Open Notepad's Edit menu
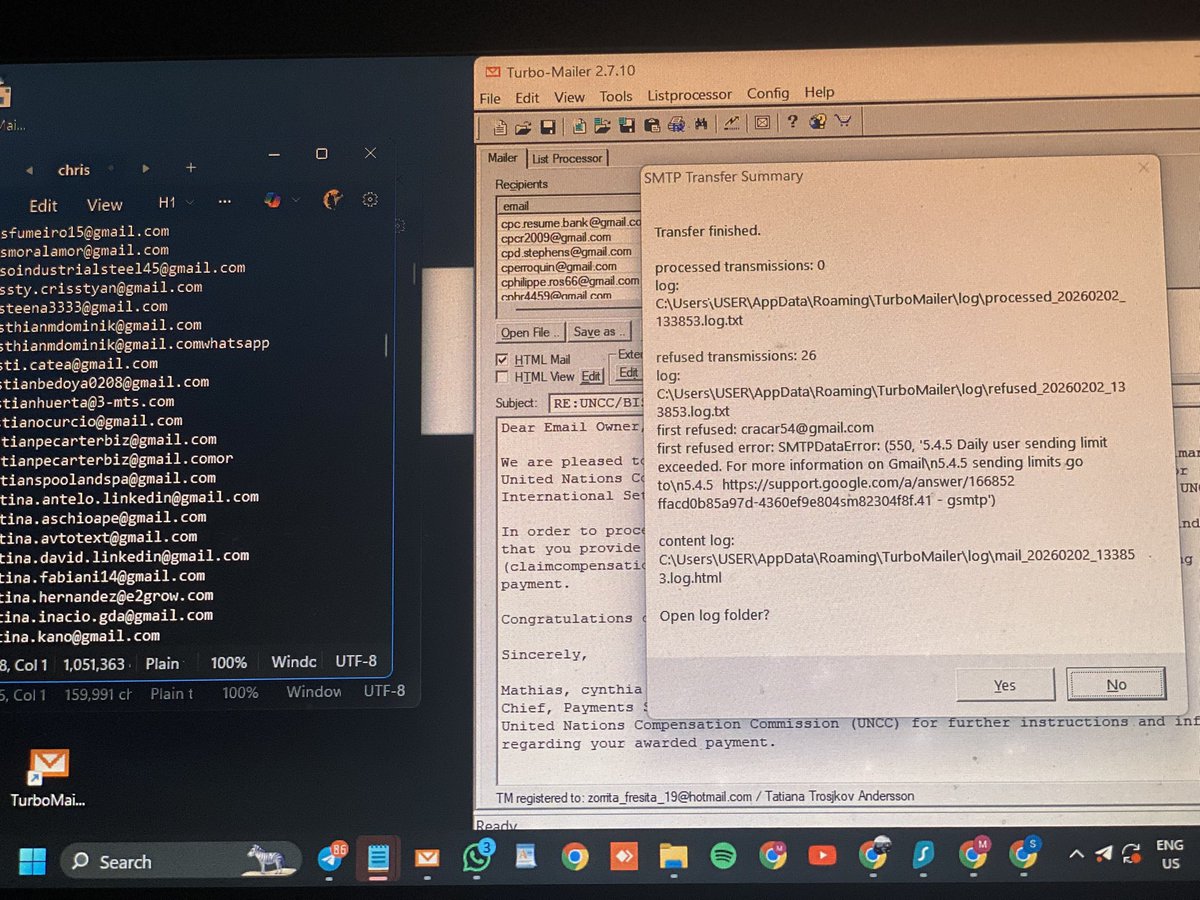Screen dimensions: 1200x900 pos(43,205)
